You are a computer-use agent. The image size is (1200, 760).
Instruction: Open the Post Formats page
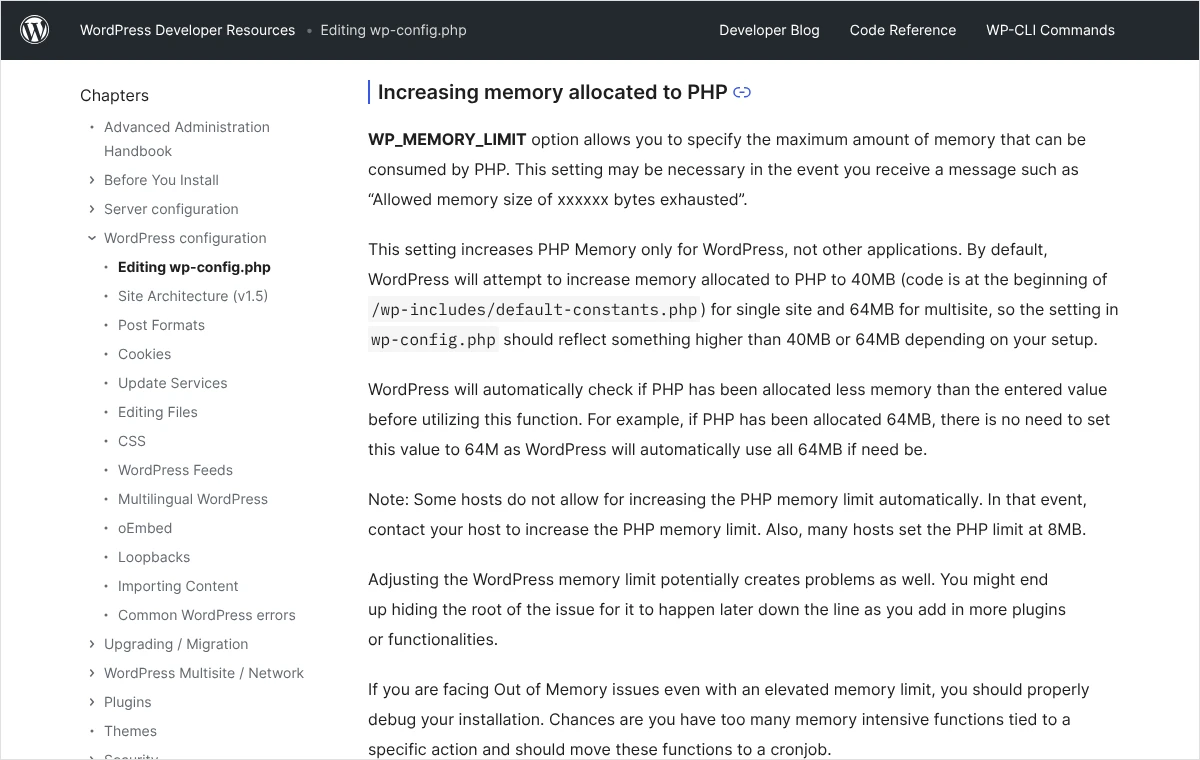click(x=161, y=325)
